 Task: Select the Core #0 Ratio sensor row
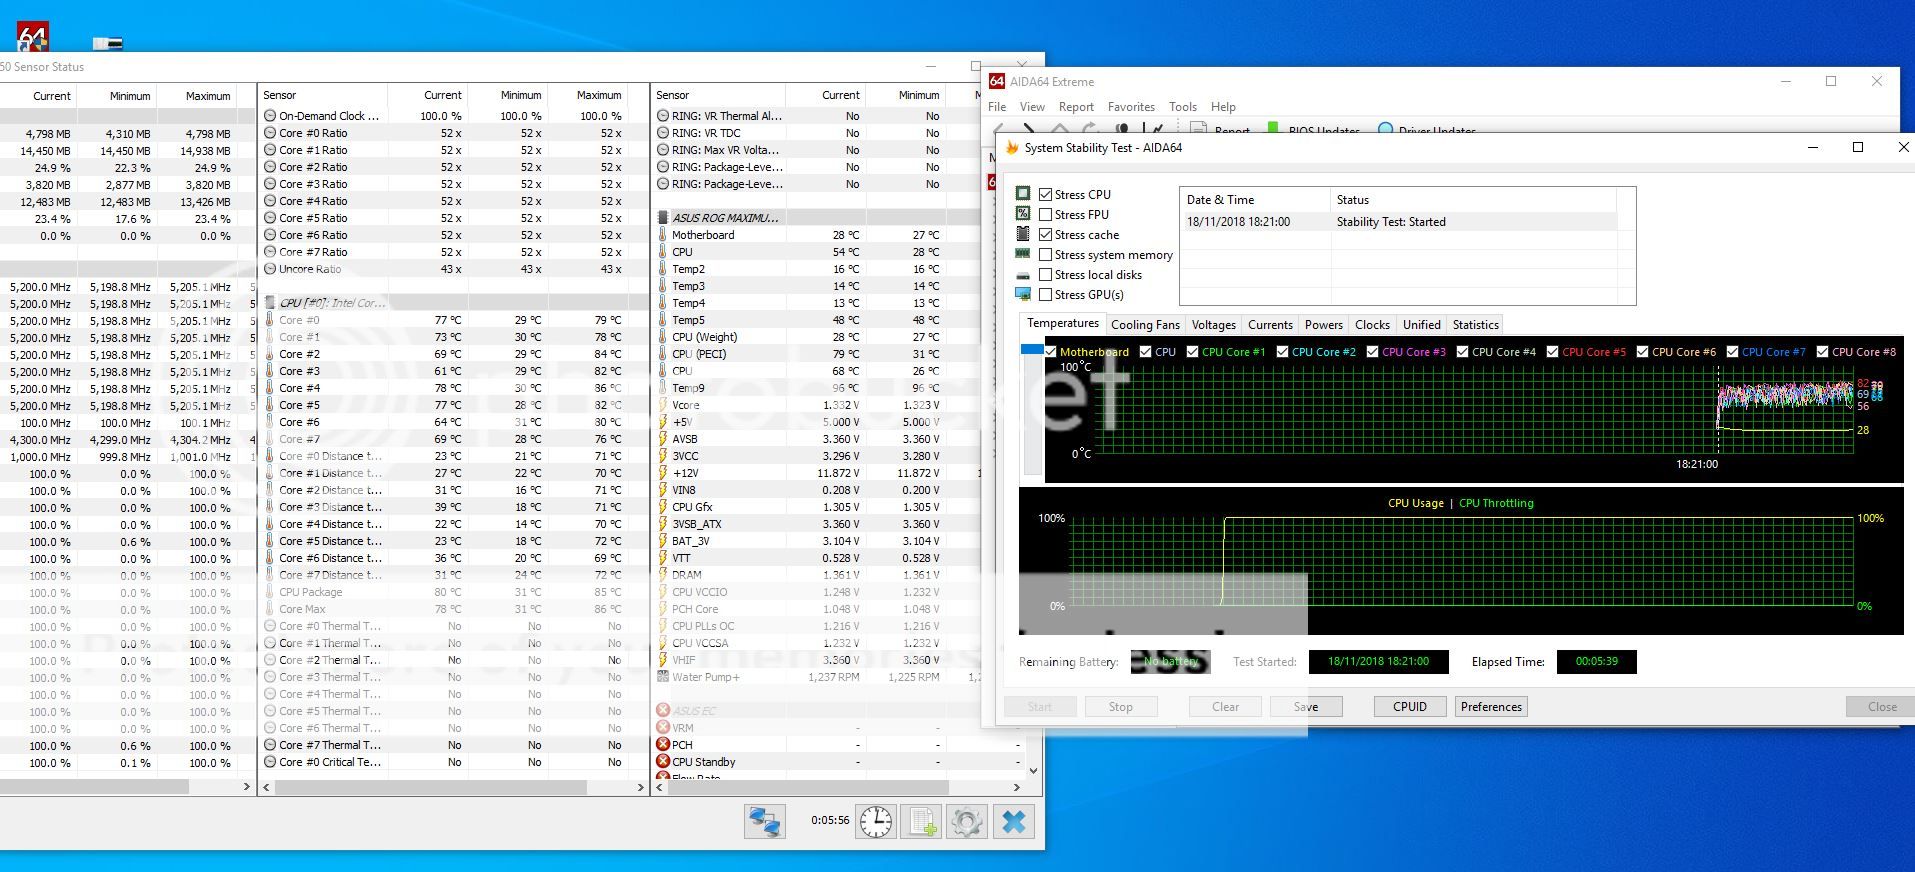click(x=453, y=133)
